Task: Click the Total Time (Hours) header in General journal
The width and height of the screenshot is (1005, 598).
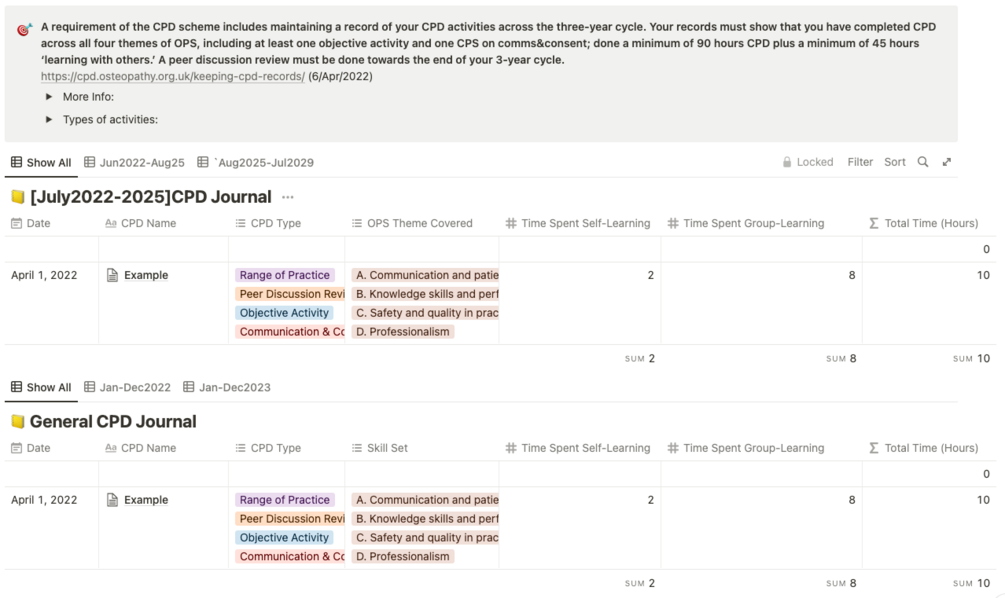Action: (x=930, y=448)
